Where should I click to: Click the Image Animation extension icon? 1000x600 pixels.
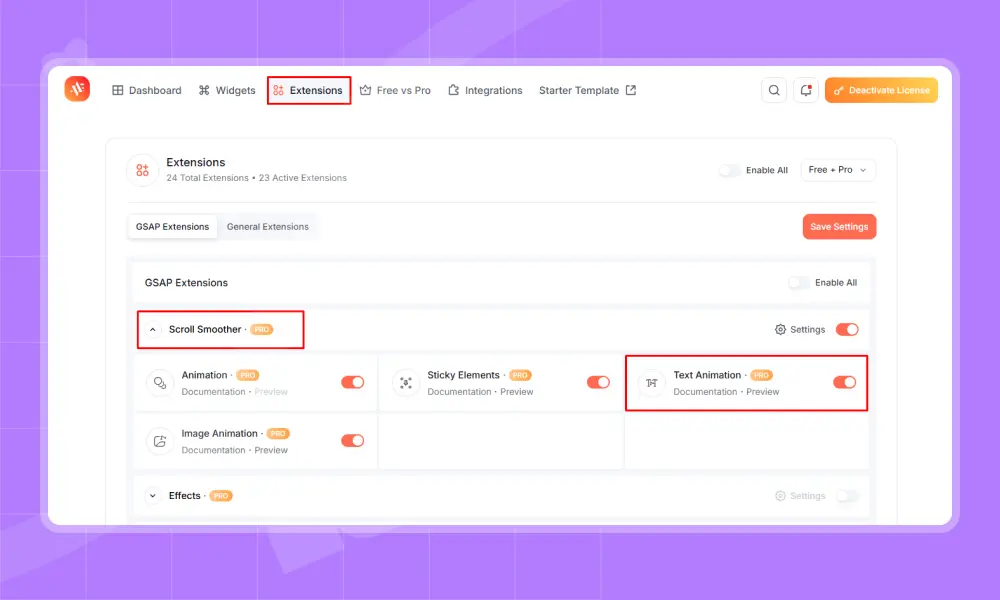point(159,441)
